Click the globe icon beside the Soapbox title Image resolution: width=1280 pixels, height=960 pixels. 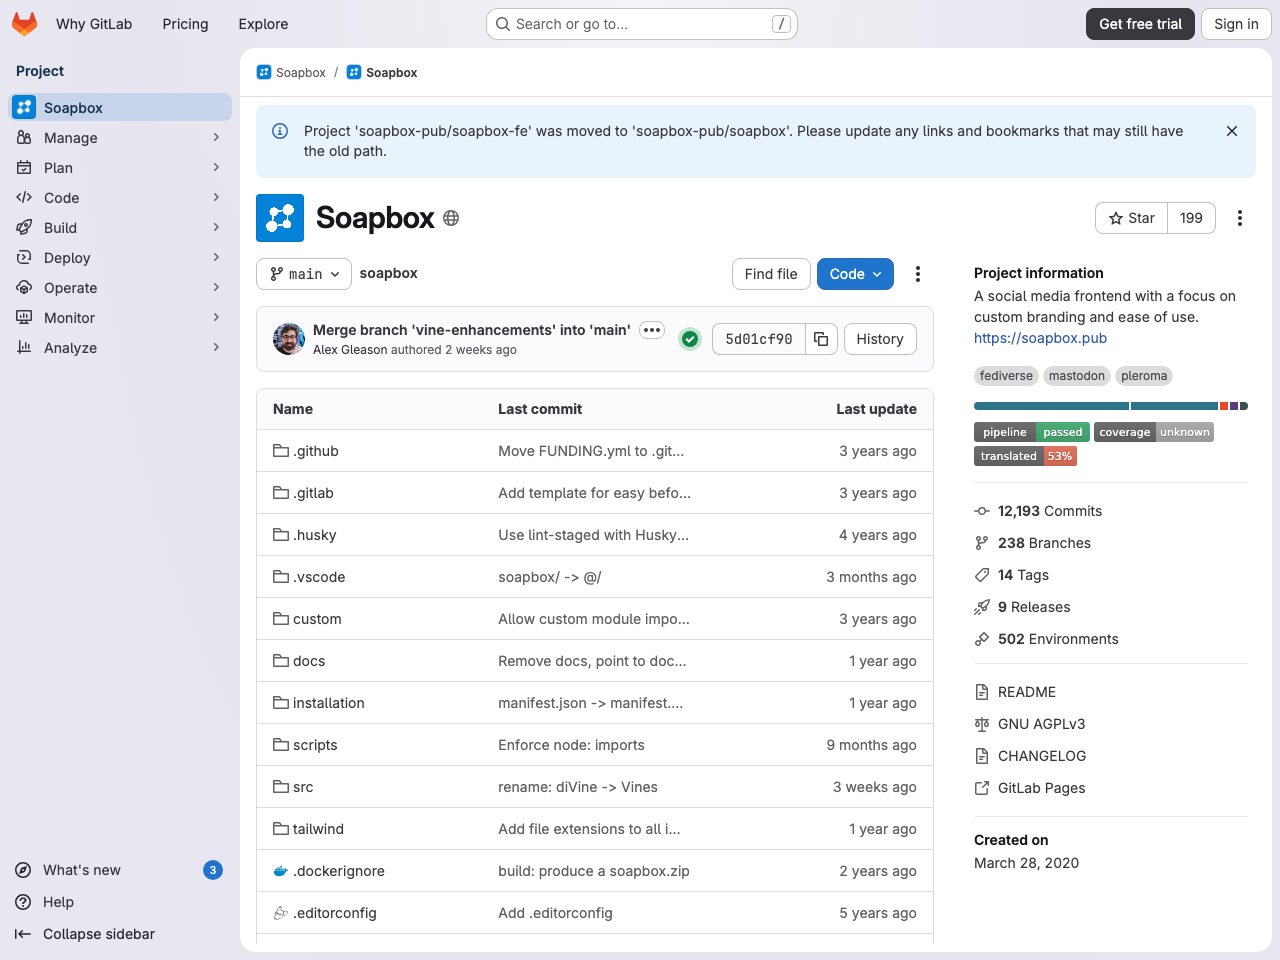[x=450, y=217]
